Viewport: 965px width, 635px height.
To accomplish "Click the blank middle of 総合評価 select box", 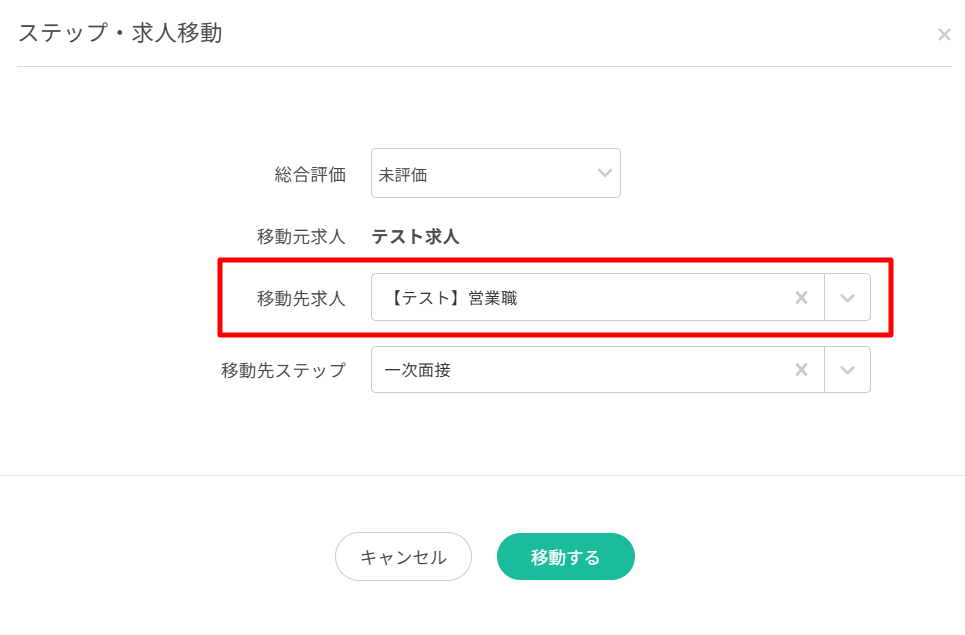I will point(510,174).
